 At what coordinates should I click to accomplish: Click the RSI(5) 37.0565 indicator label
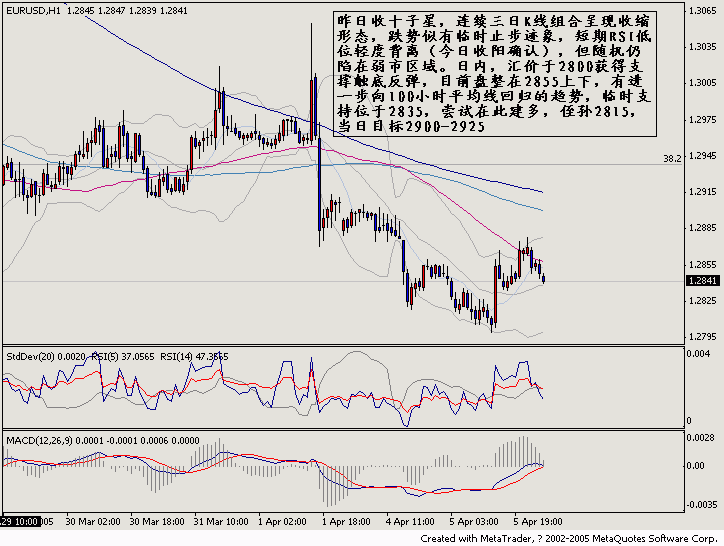(x=123, y=357)
